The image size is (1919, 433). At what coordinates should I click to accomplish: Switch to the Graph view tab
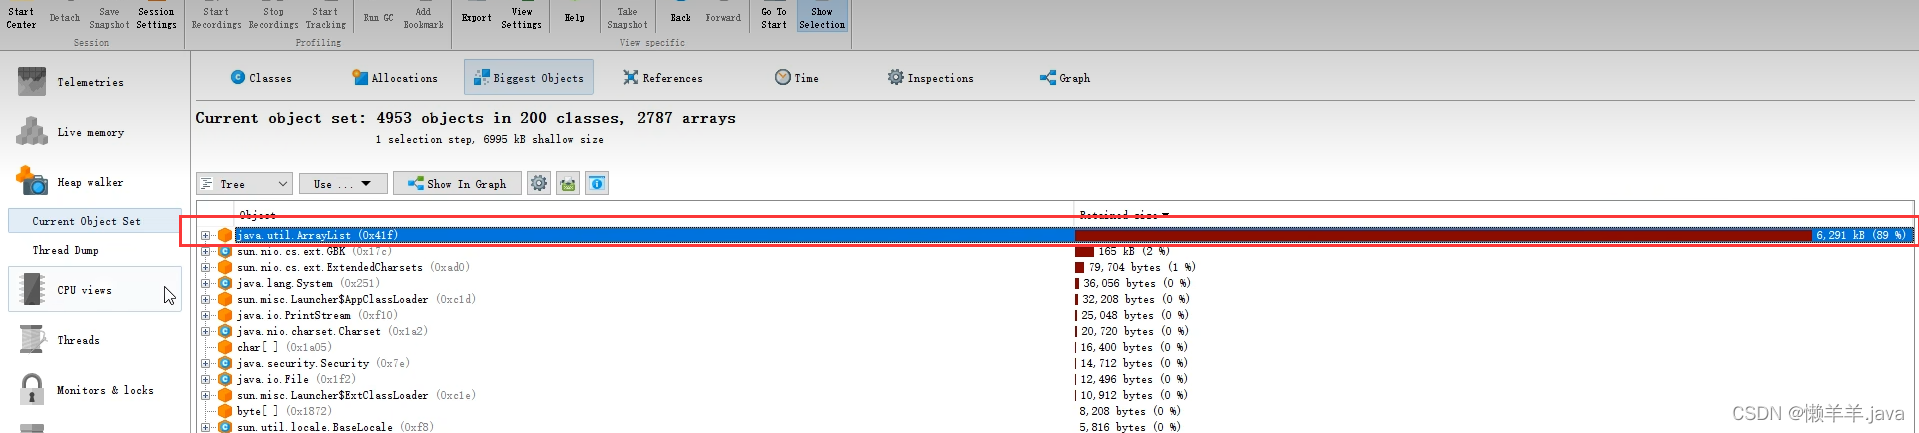(1065, 77)
